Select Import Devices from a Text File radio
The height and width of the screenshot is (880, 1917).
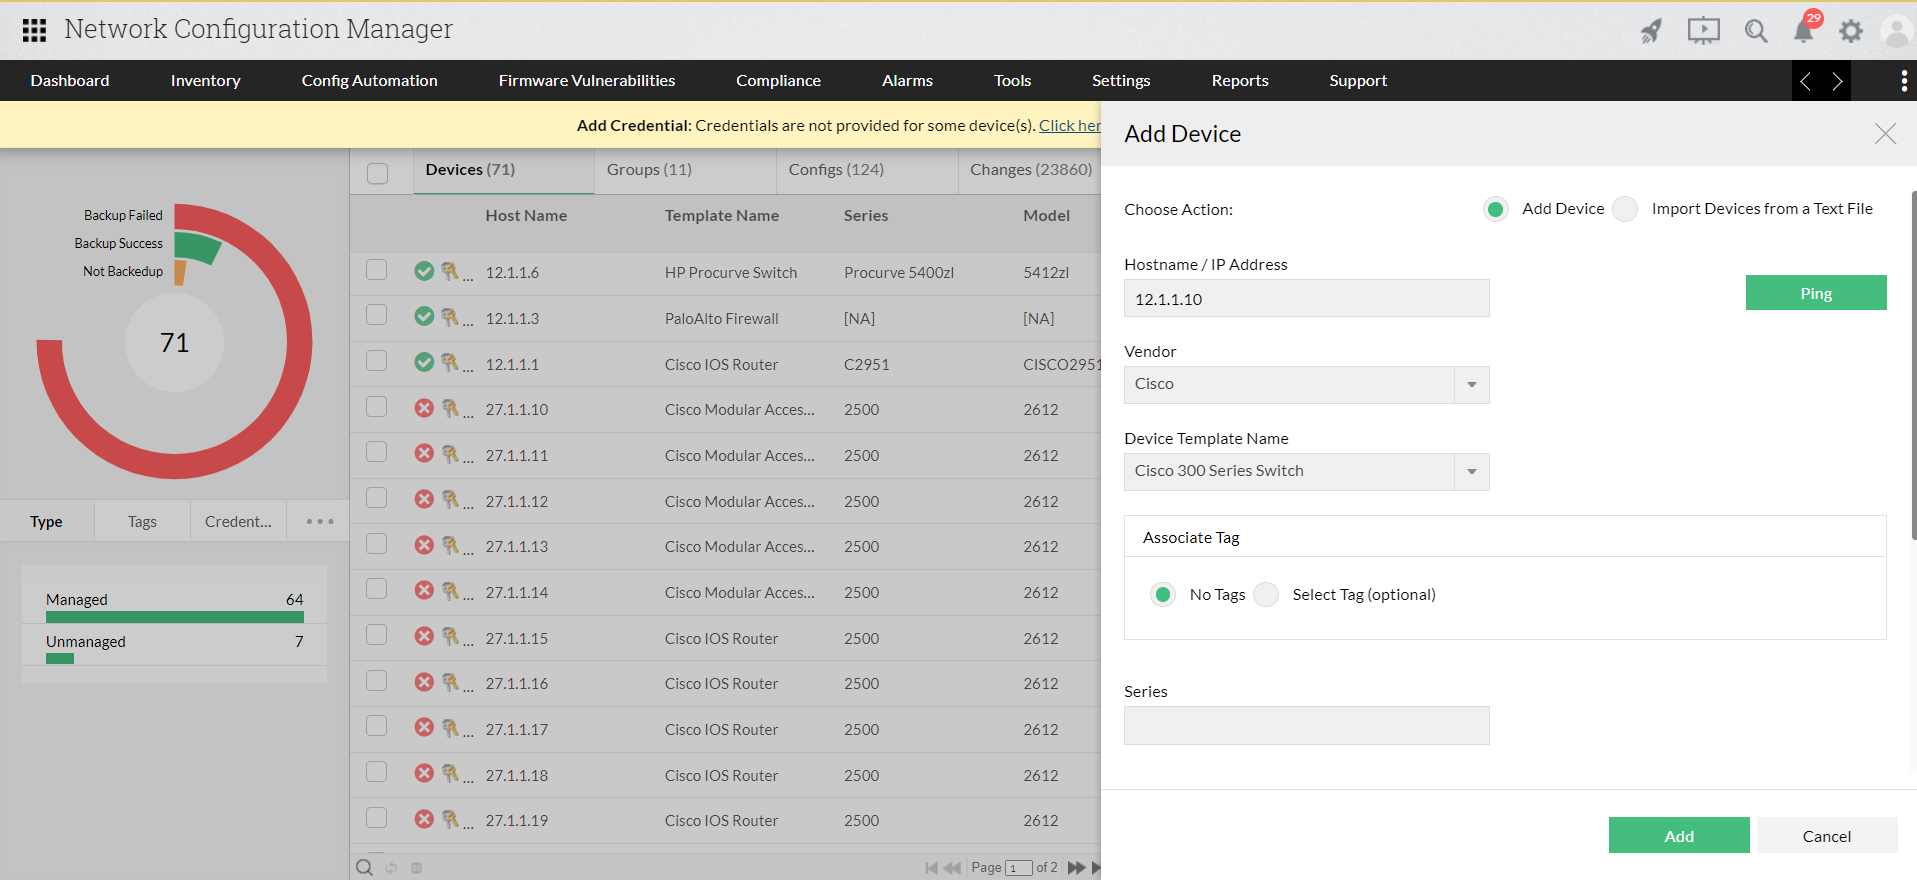[1625, 209]
